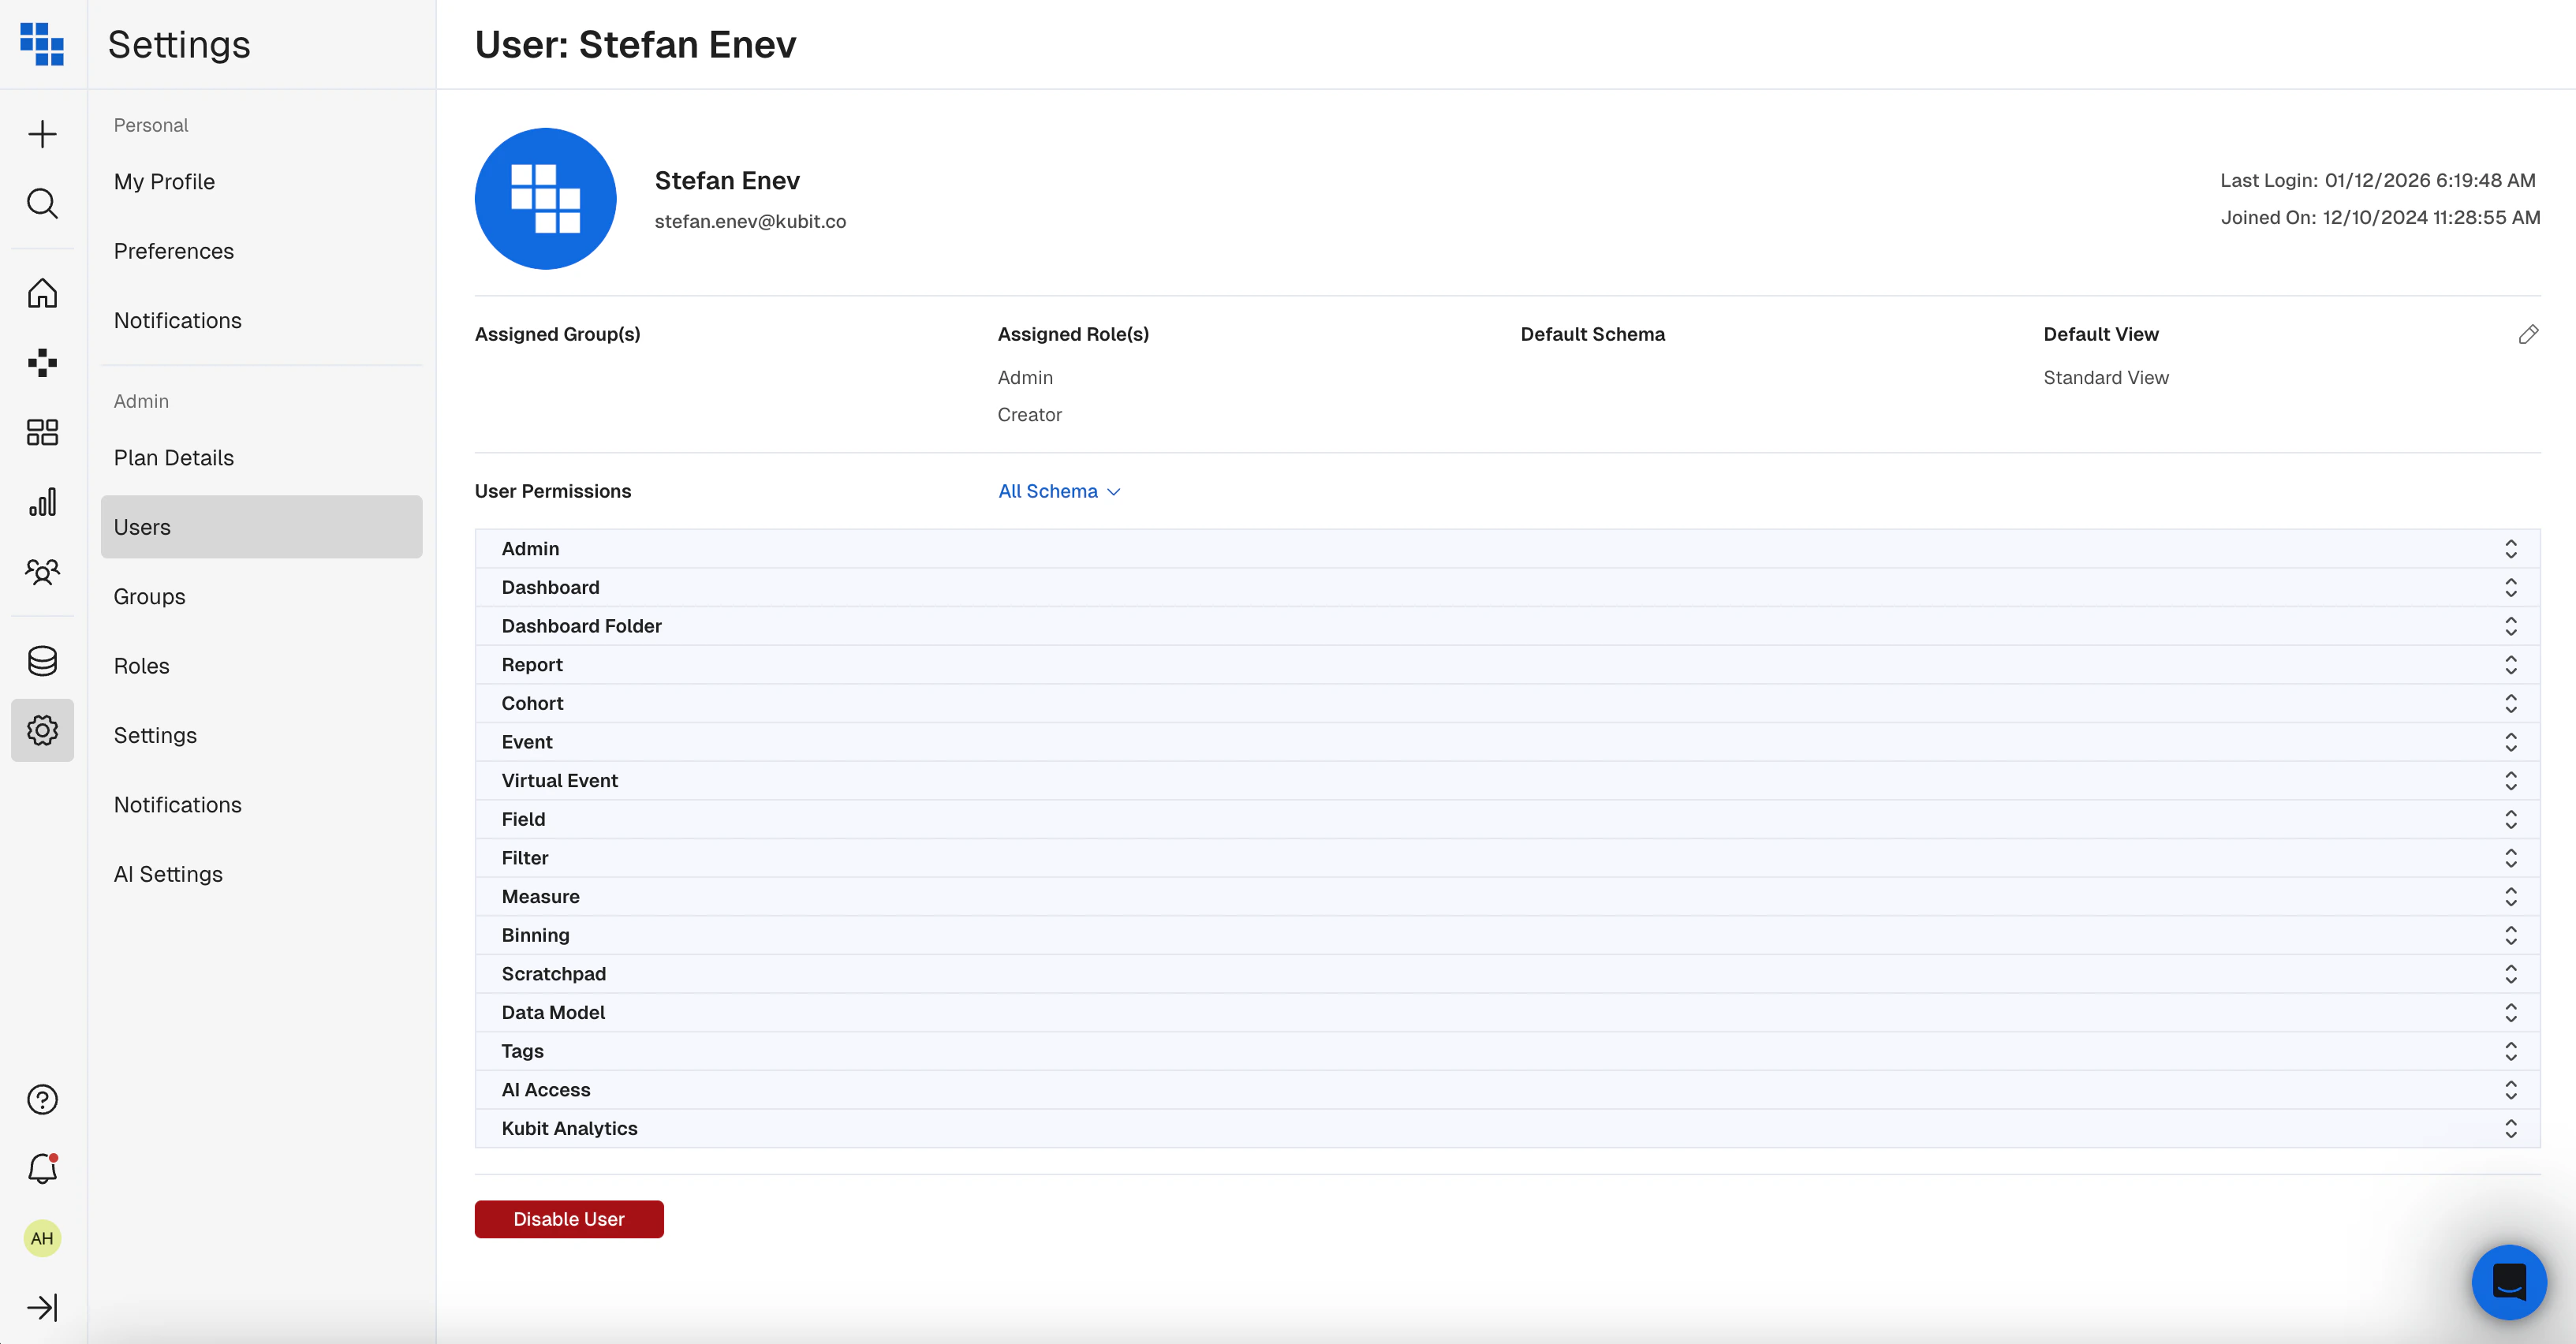Expand the sidebar with arrow icon

42,1307
